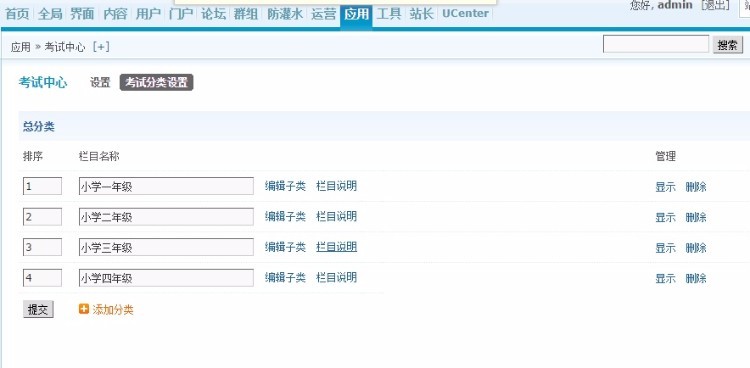Click the 栏目名称 column header
This screenshot has height=368, width=750.
point(99,156)
